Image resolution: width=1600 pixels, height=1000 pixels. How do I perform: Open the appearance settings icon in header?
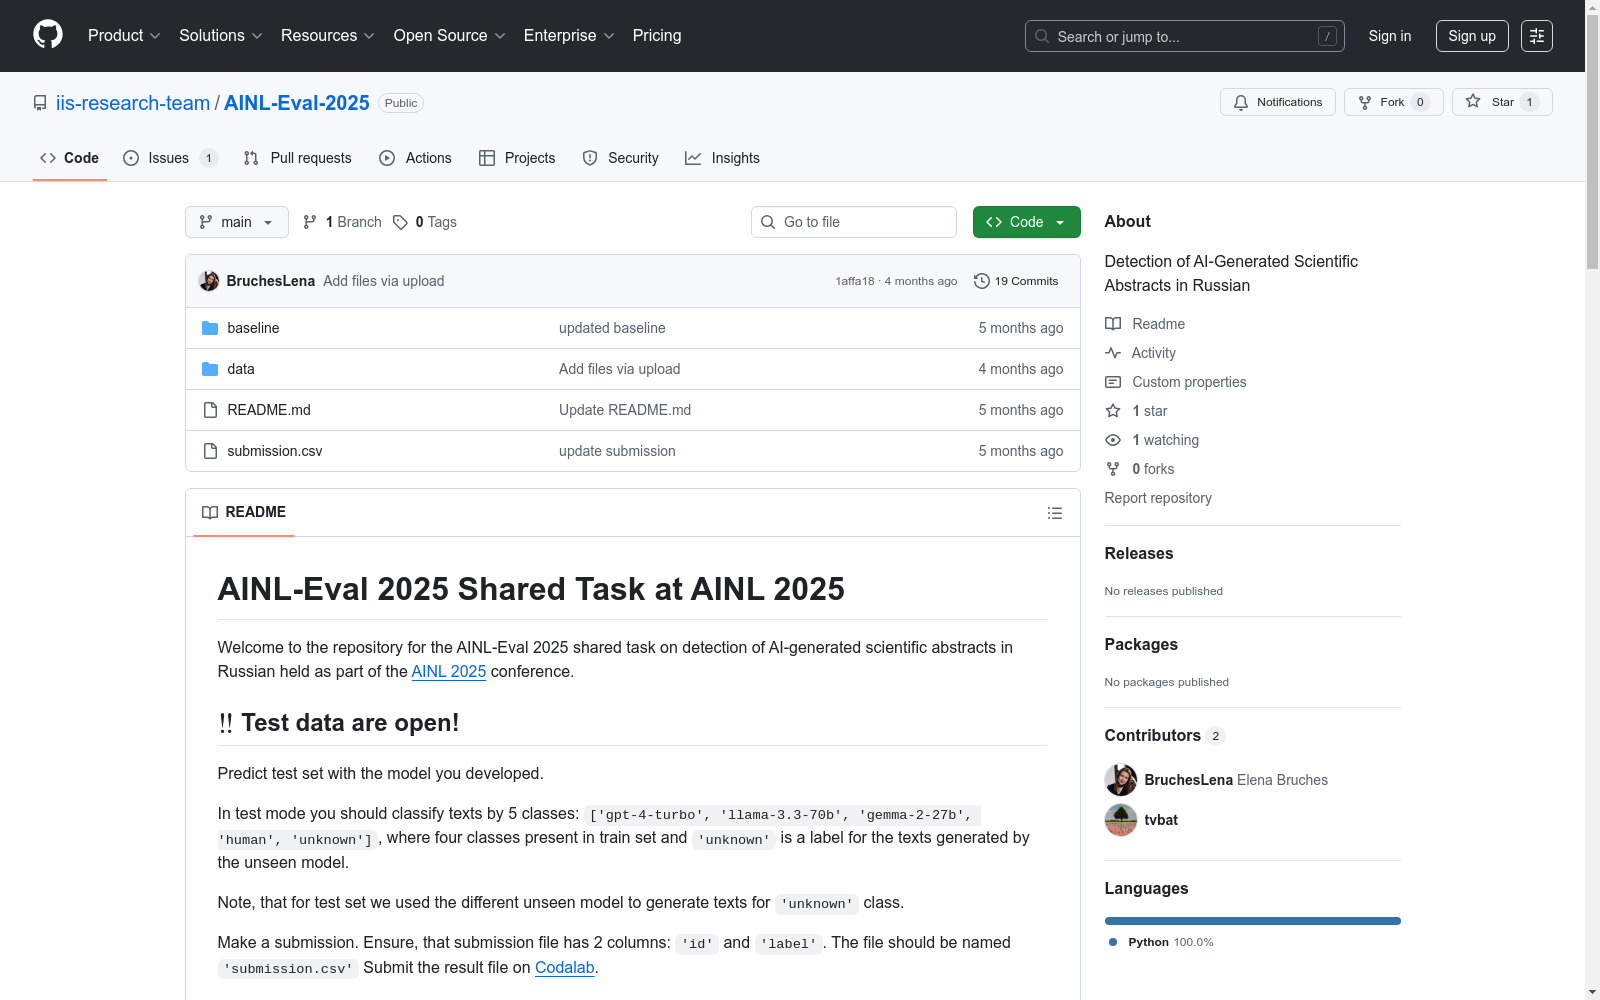point(1537,36)
